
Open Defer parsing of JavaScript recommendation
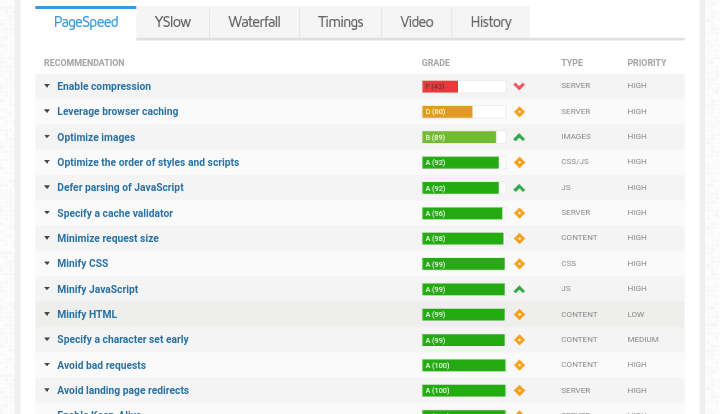tap(120, 188)
